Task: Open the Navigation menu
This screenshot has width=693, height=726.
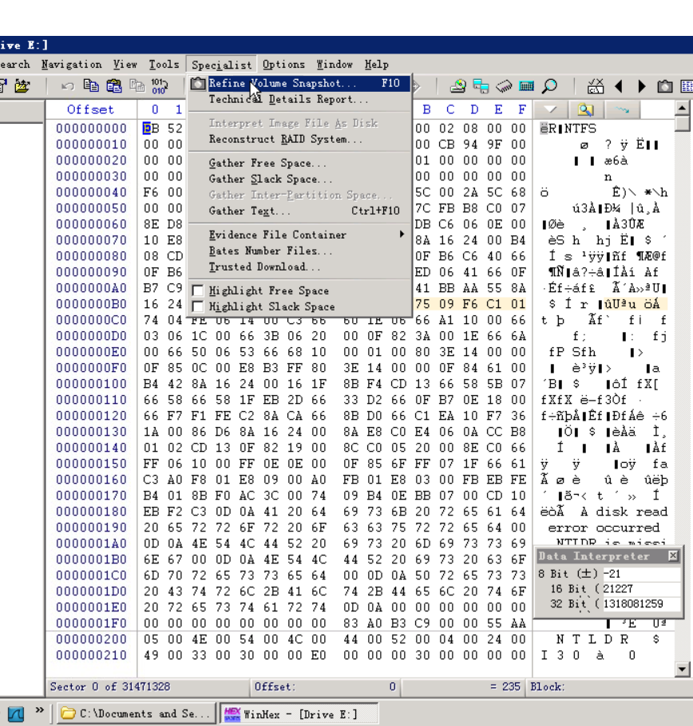Action: point(71,64)
